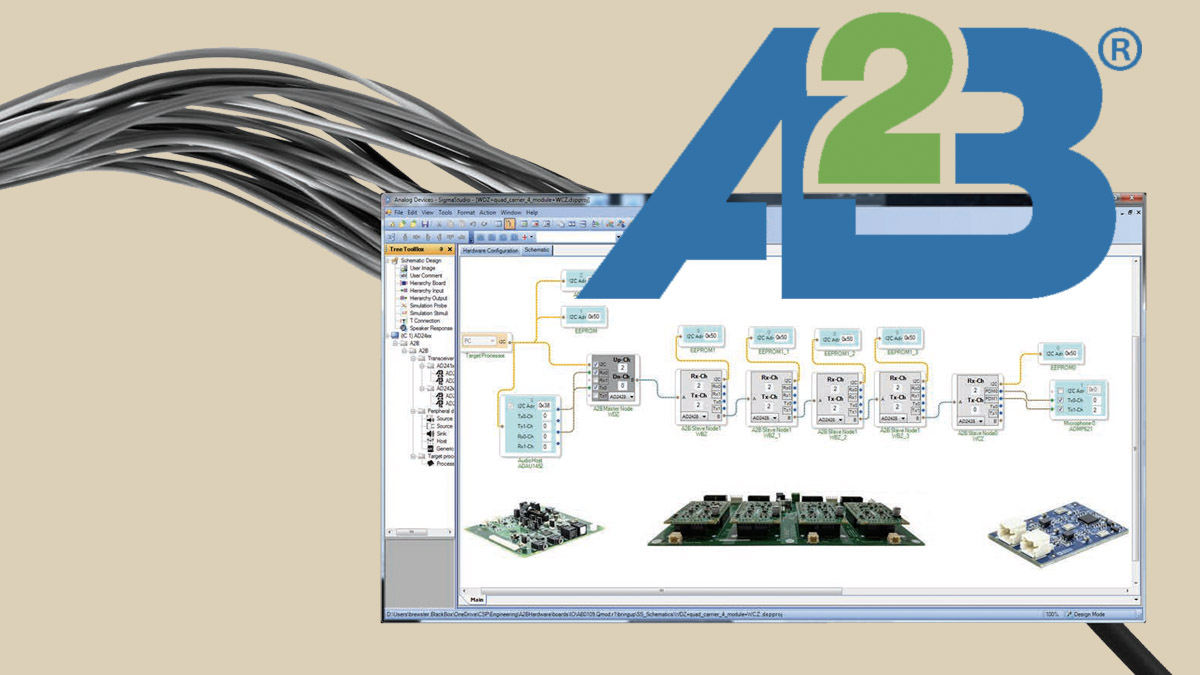Click the Save icon in the toolbar
The height and width of the screenshot is (675, 1200).
425,223
